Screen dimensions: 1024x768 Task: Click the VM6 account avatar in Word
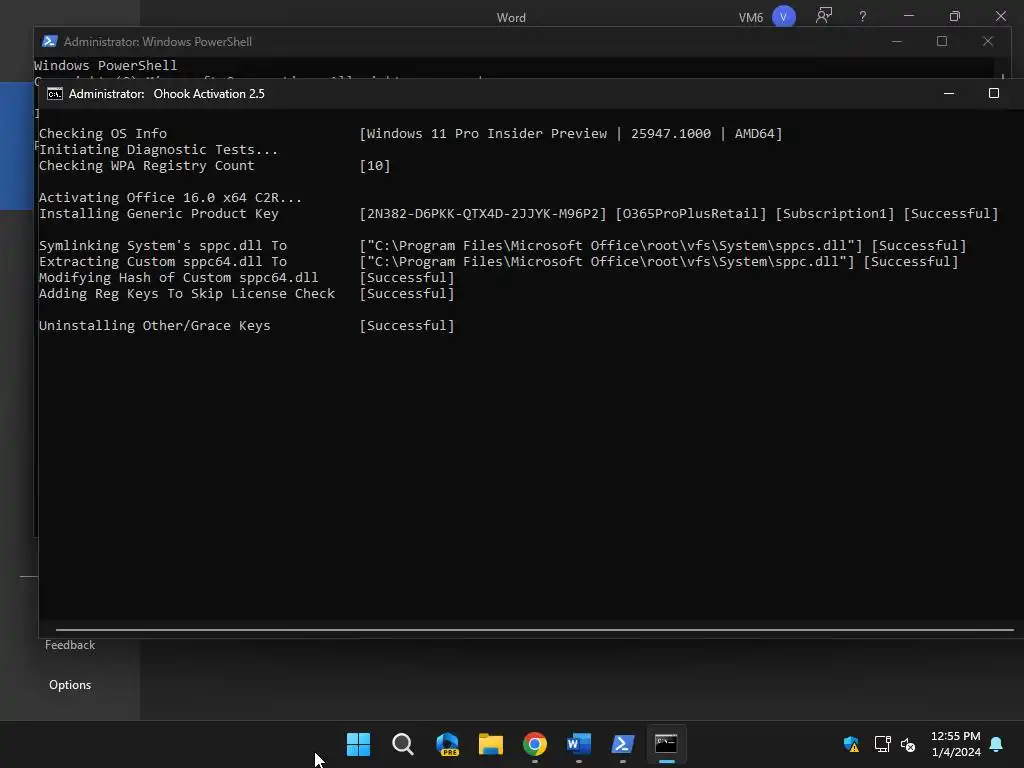click(x=783, y=16)
